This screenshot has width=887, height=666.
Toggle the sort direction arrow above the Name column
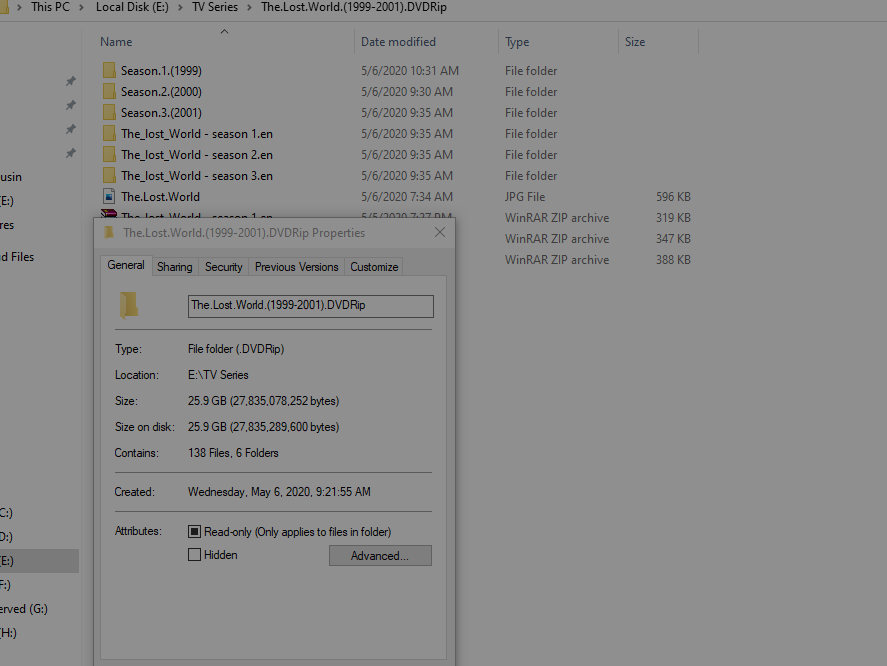click(x=225, y=32)
